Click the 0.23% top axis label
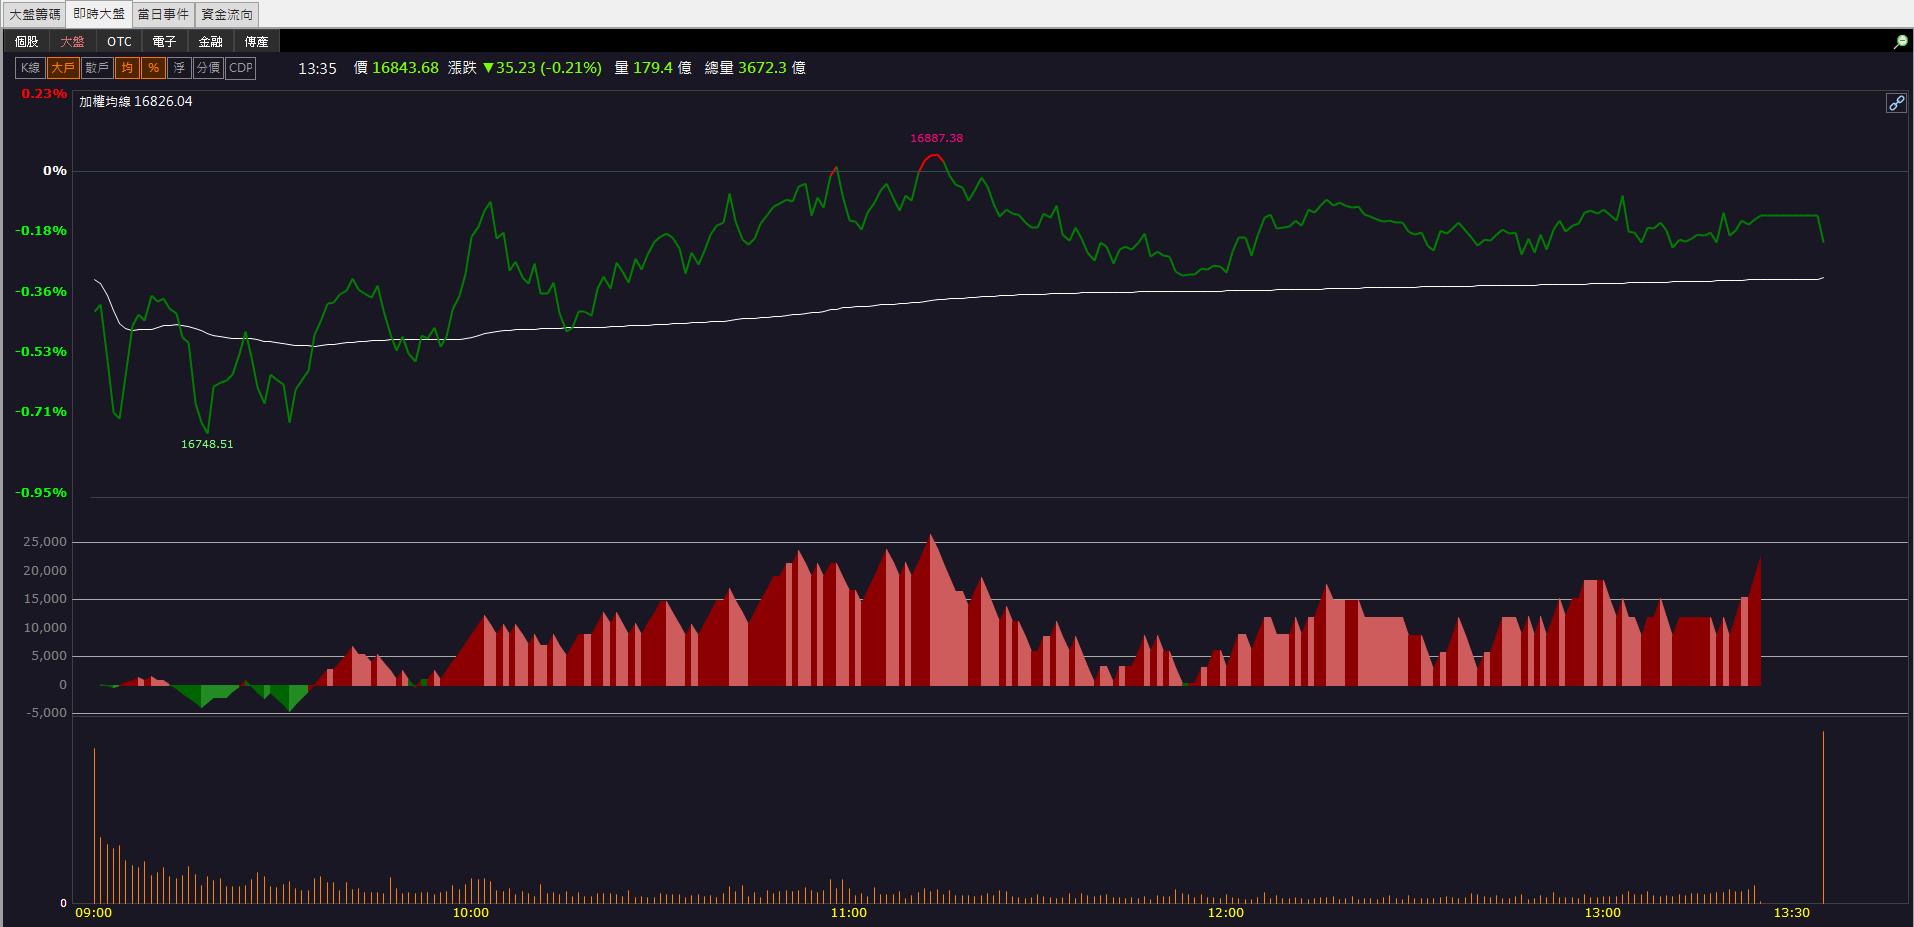Viewport: 1914px width, 927px height. tap(44, 94)
